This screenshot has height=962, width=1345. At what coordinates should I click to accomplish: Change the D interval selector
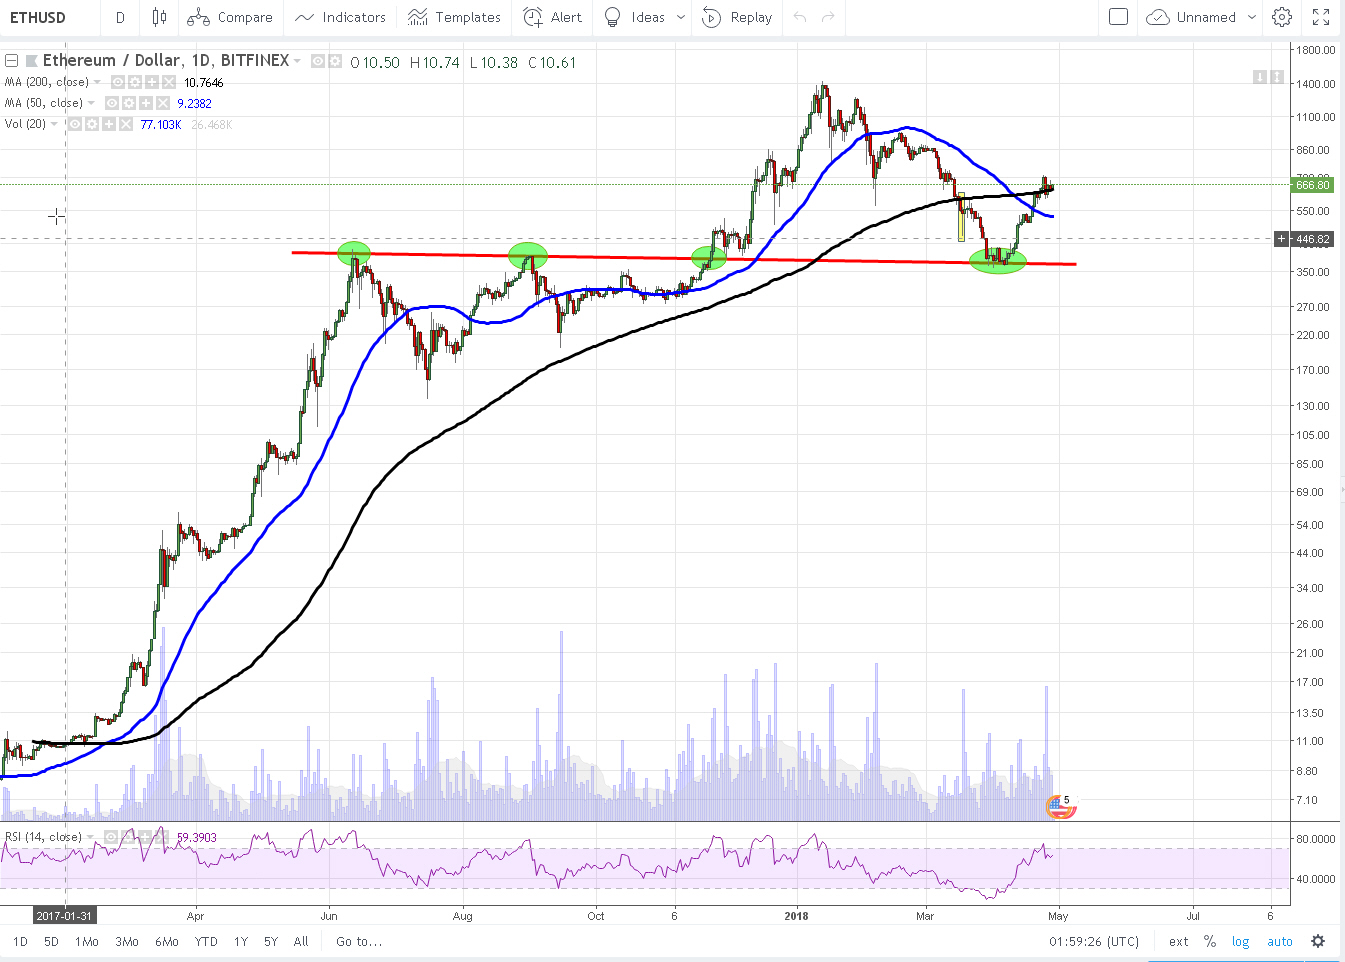click(x=120, y=17)
